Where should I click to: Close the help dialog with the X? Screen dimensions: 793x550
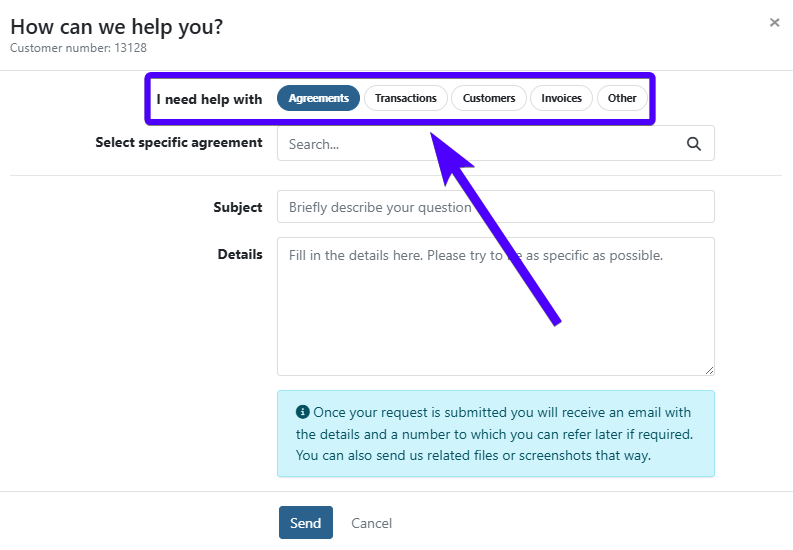[x=775, y=23]
